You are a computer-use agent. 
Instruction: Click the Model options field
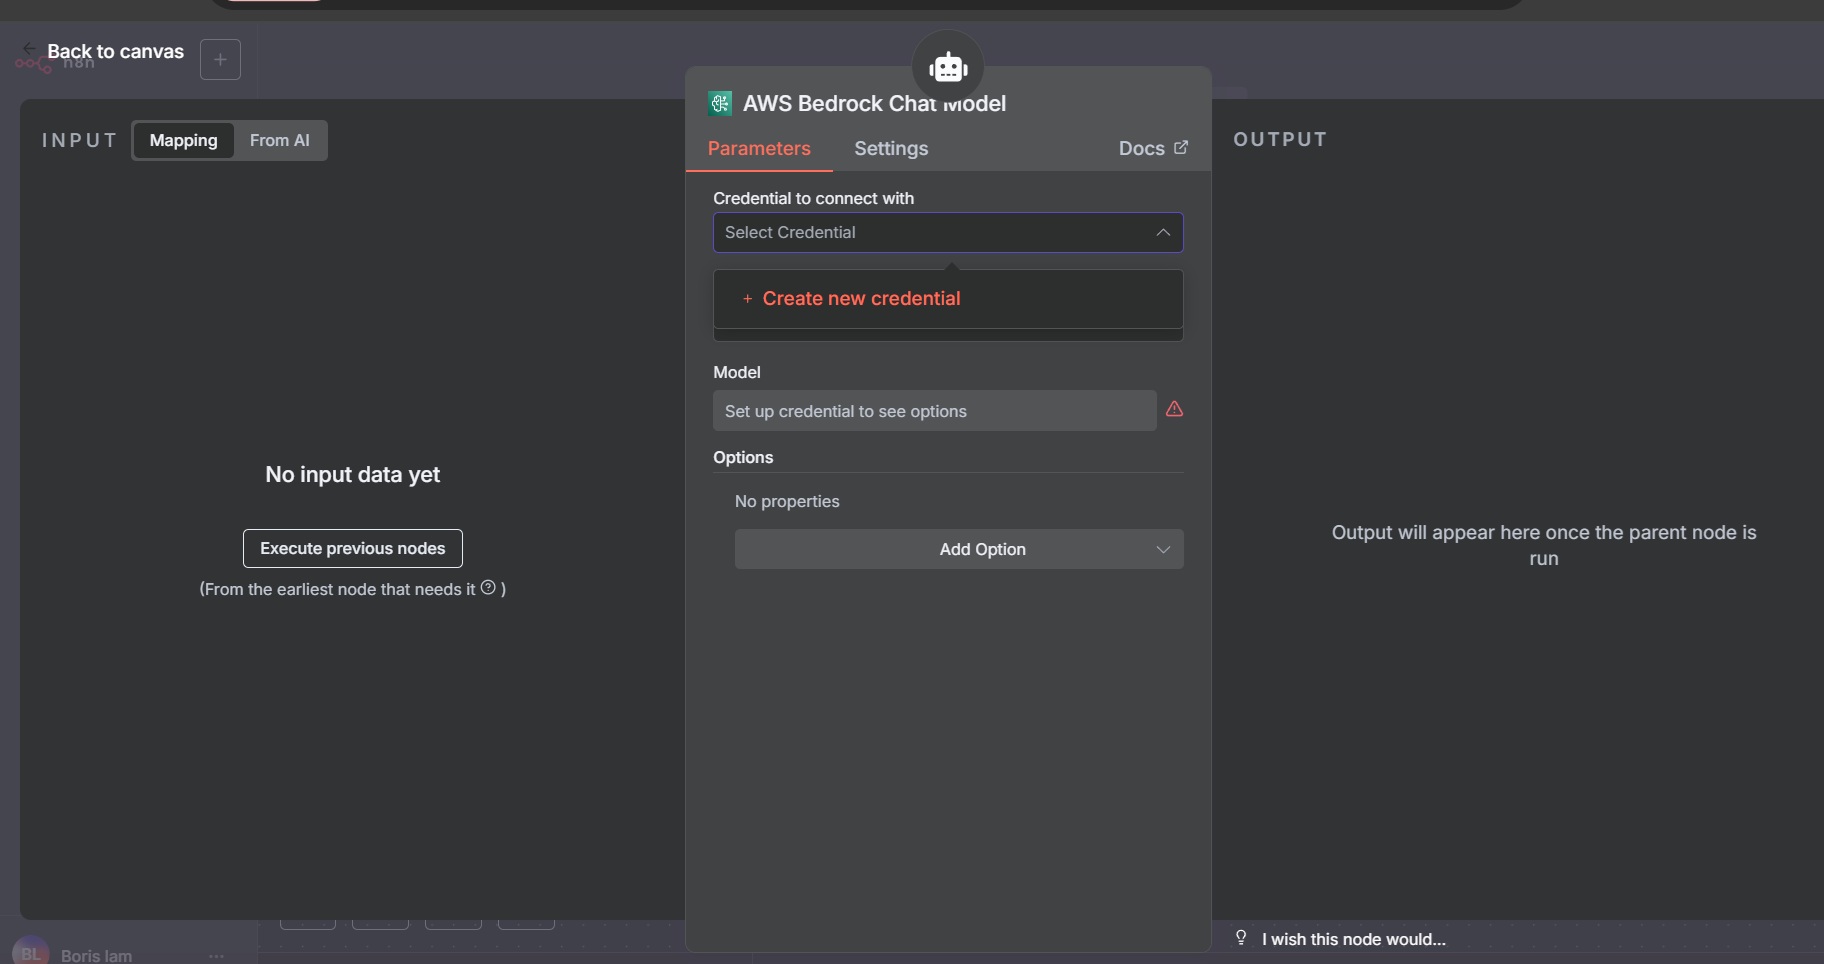coord(935,411)
